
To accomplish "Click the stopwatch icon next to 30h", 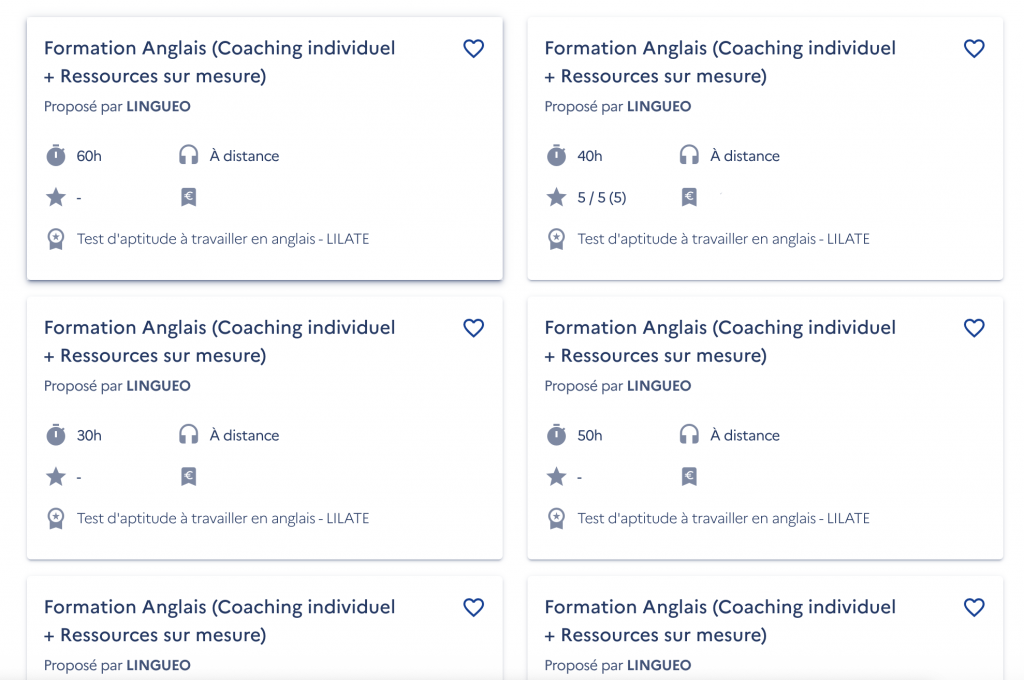I will 56,435.
